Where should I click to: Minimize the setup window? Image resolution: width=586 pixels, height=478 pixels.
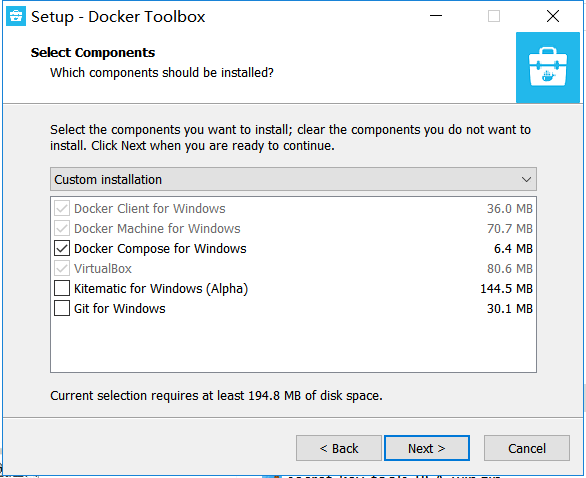tap(436, 16)
